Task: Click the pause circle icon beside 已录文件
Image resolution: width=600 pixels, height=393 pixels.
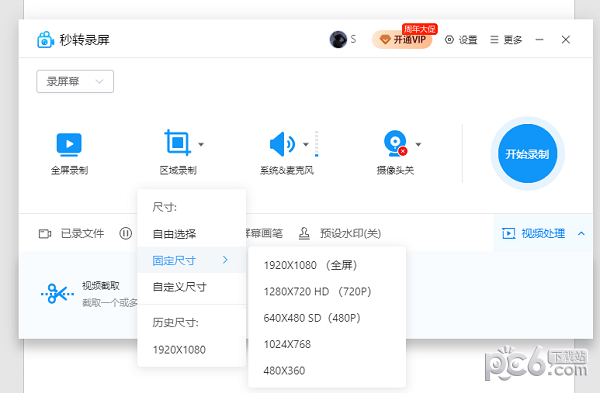Action: (126, 233)
